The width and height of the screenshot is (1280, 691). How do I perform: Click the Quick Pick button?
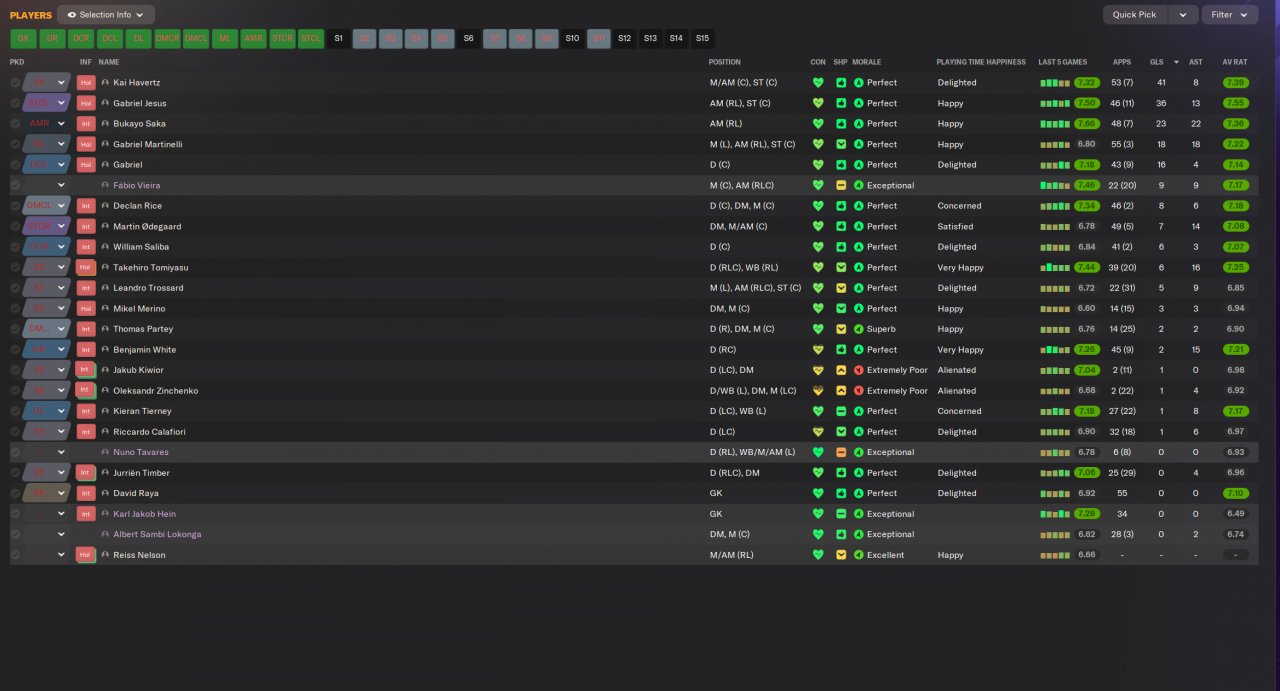click(1135, 15)
